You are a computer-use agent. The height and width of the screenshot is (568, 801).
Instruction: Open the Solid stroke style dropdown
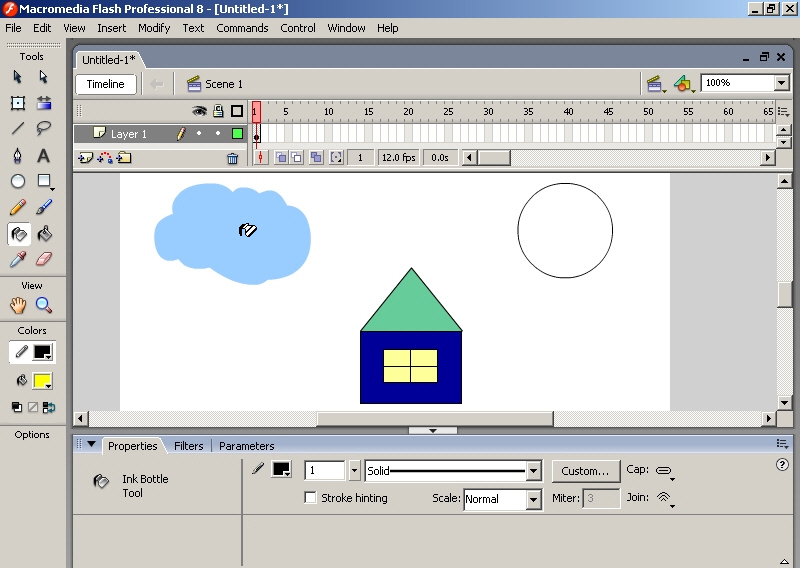[x=533, y=471]
